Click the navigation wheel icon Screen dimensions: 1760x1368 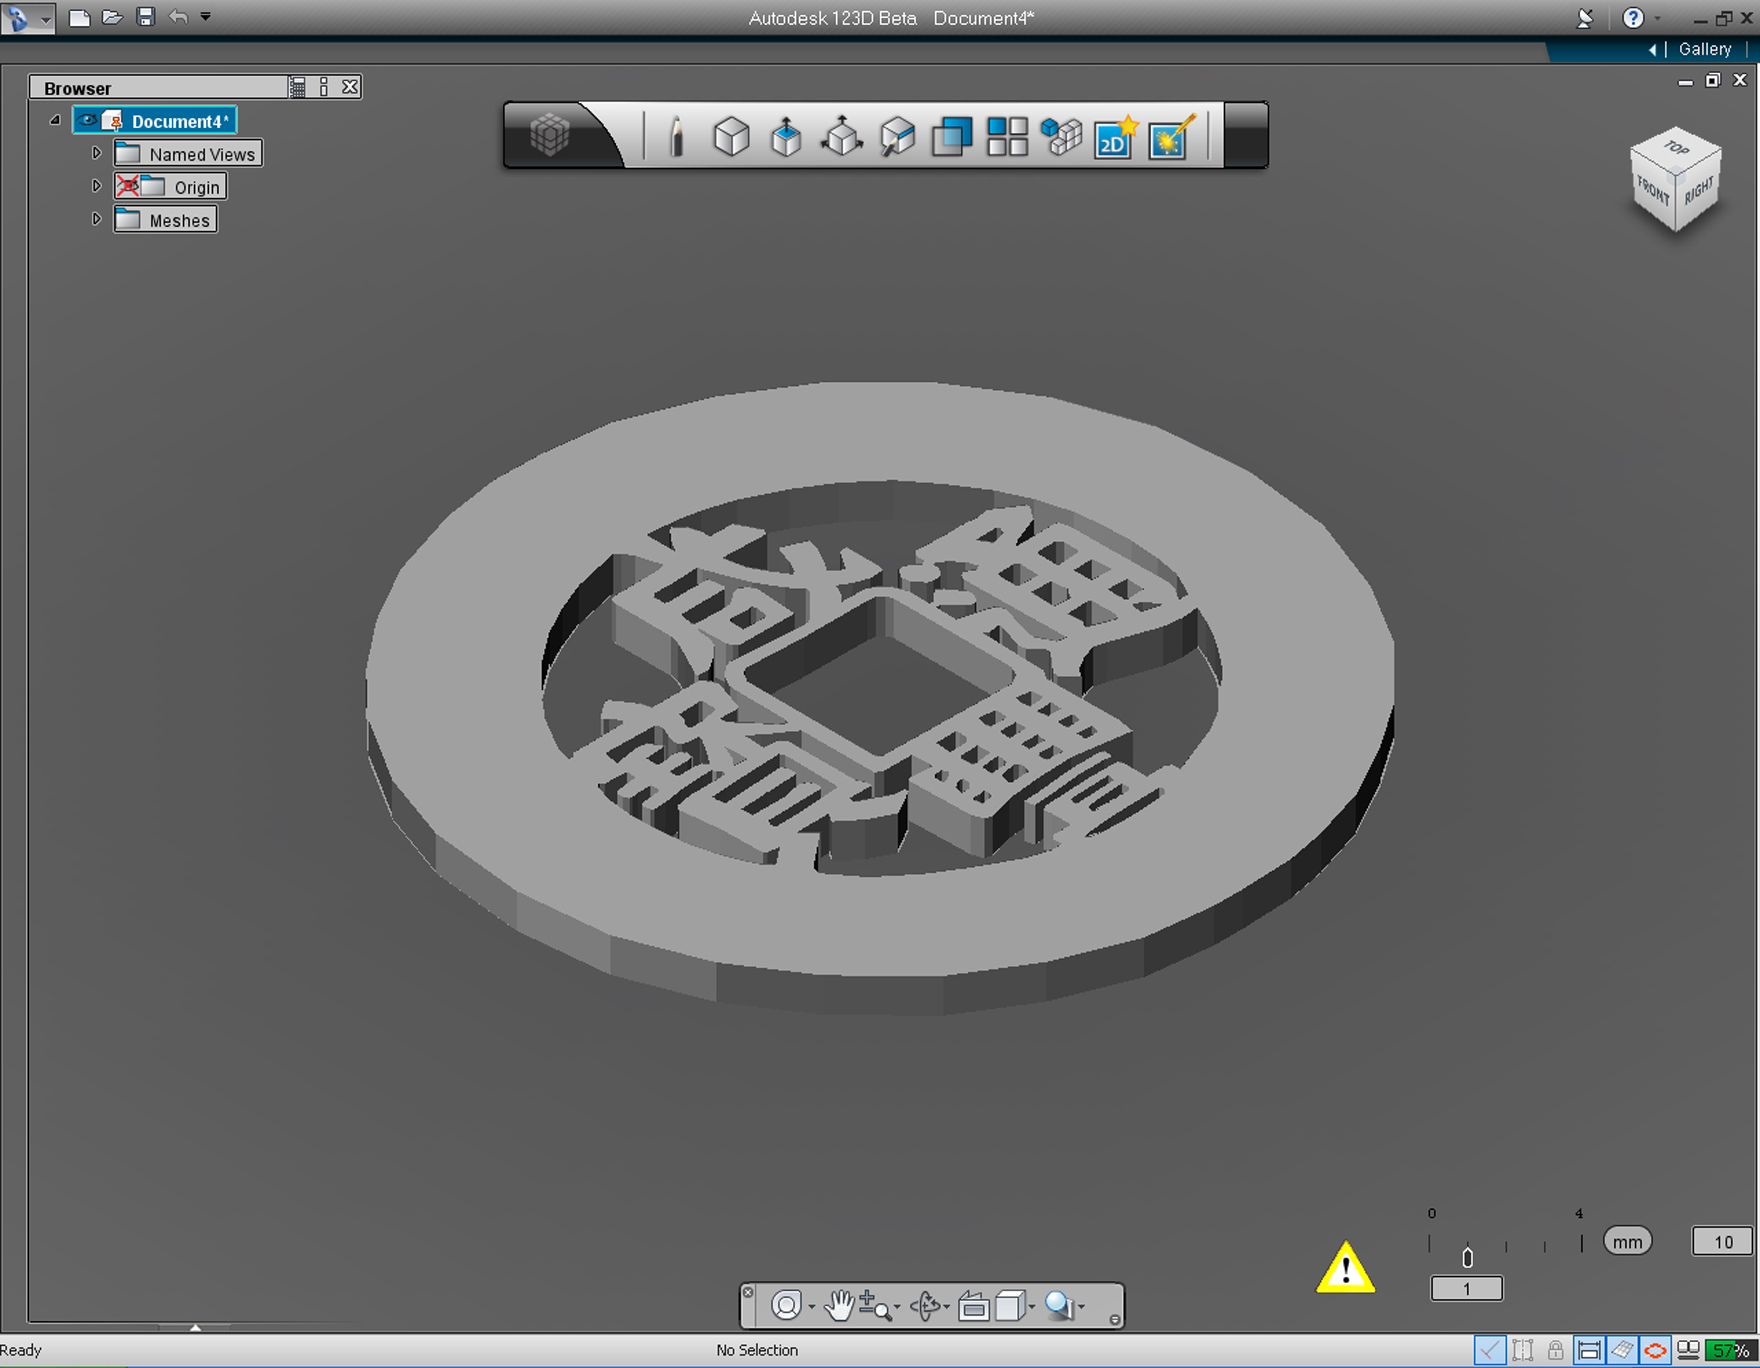tap(787, 1305)
